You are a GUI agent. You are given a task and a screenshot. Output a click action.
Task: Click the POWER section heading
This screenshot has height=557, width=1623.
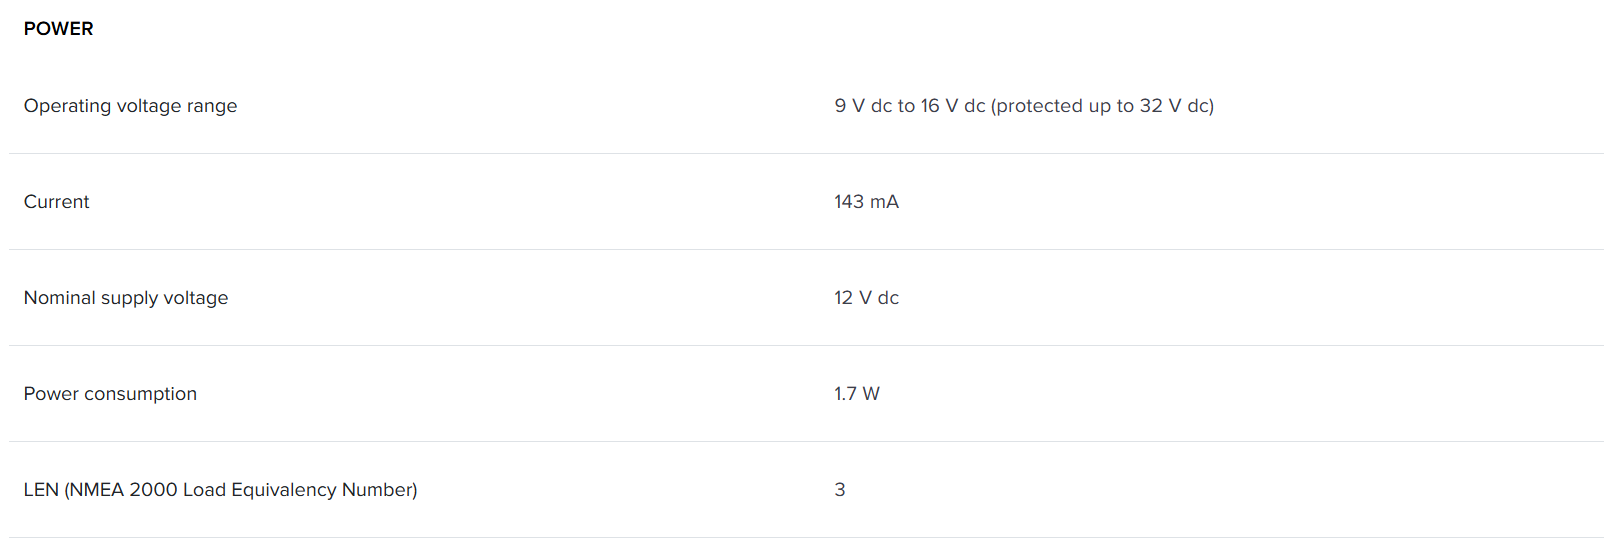click(58, 29)
